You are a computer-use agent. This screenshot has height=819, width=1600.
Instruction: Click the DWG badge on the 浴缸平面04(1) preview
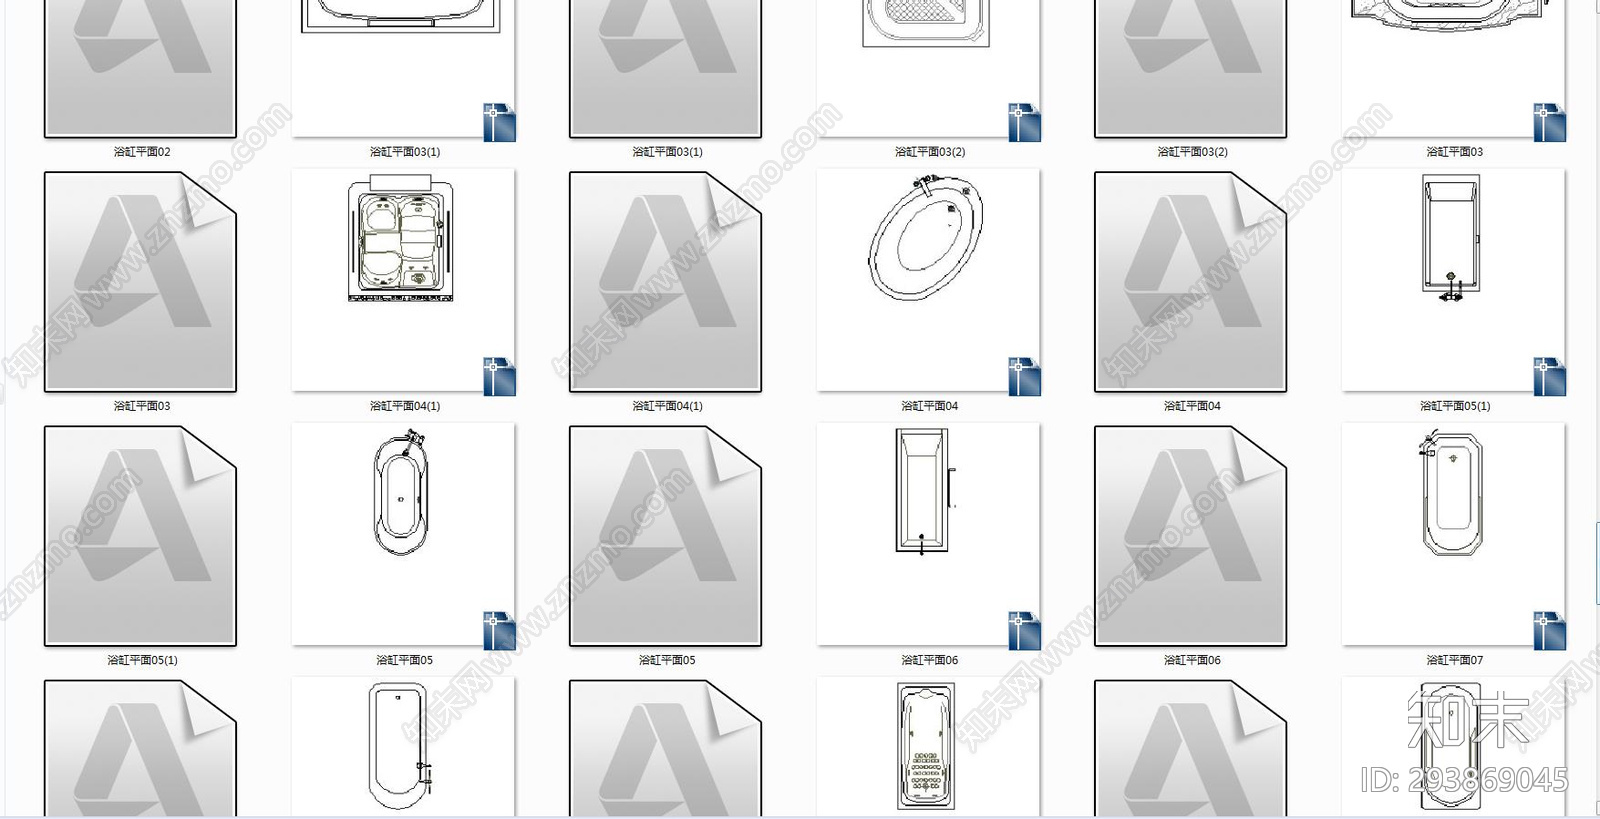pyautogui.click(x=499, y=376)
